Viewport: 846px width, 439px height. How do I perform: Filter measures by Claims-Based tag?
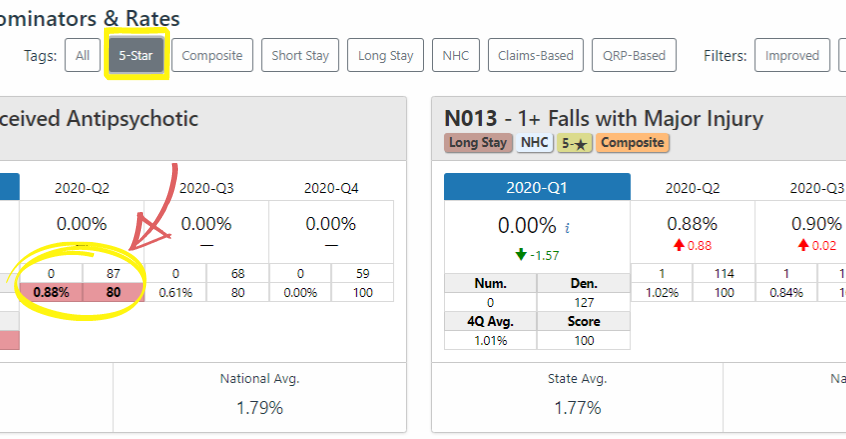click(535, 55)
